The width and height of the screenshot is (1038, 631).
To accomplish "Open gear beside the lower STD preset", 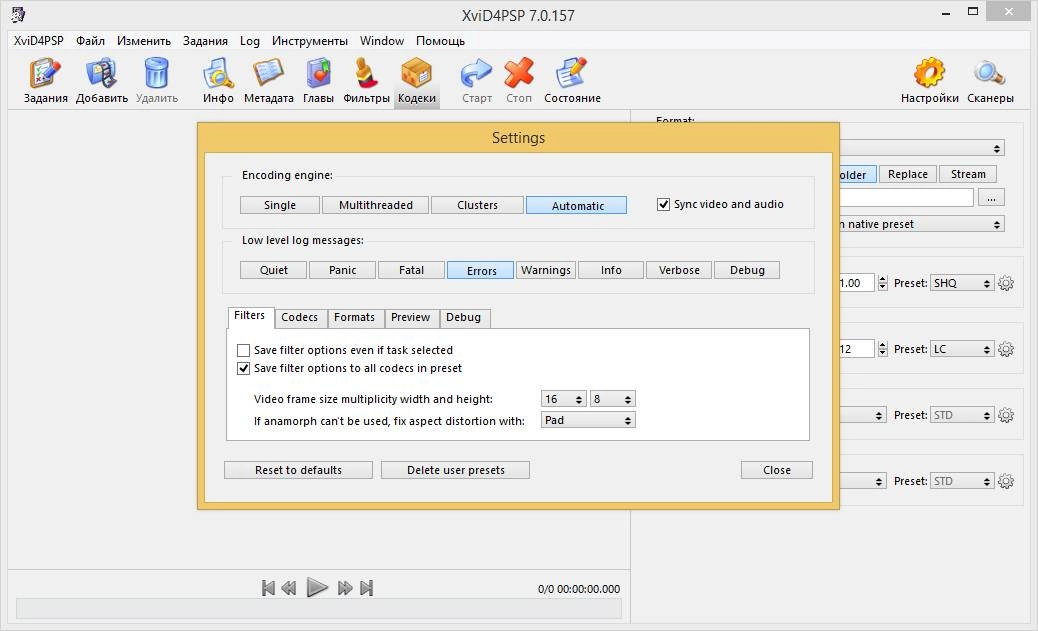I will point(1006,481).
